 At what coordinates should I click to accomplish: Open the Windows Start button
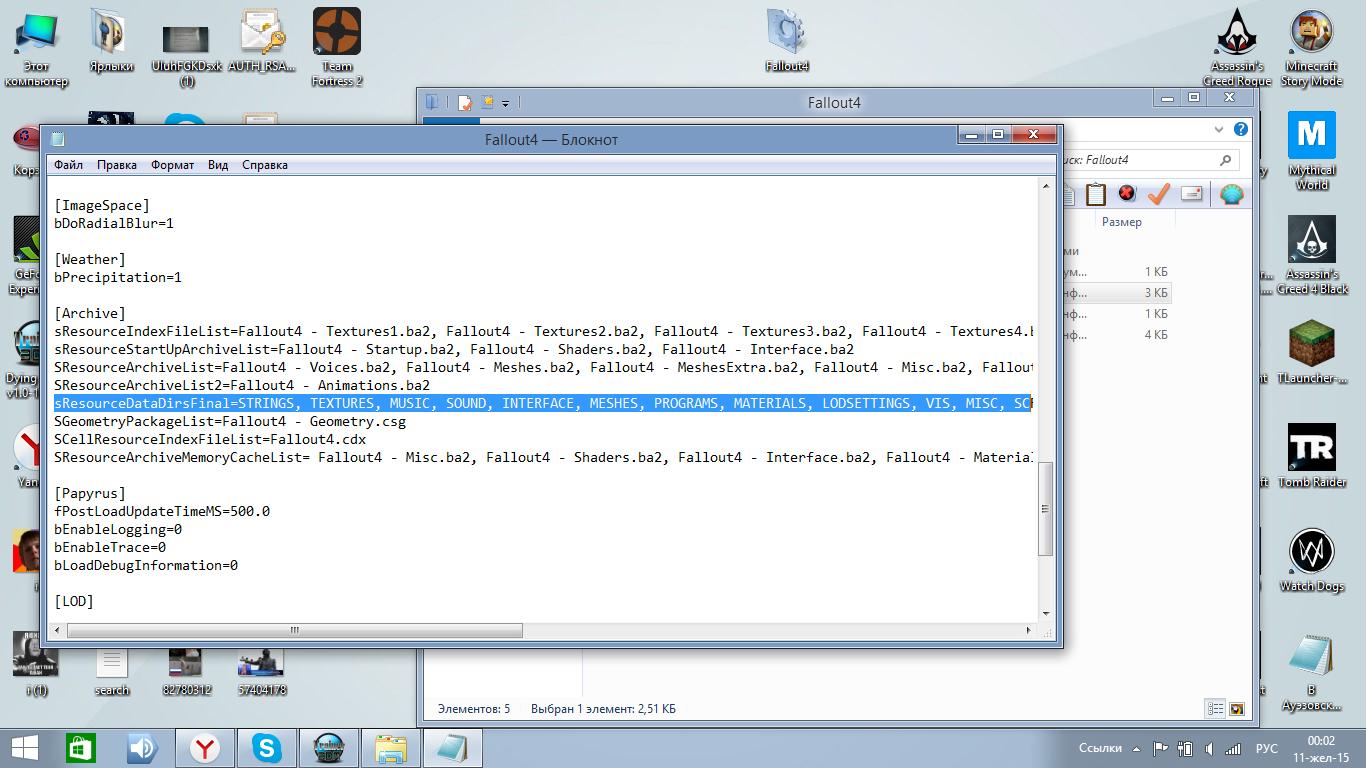pos(25,748)
